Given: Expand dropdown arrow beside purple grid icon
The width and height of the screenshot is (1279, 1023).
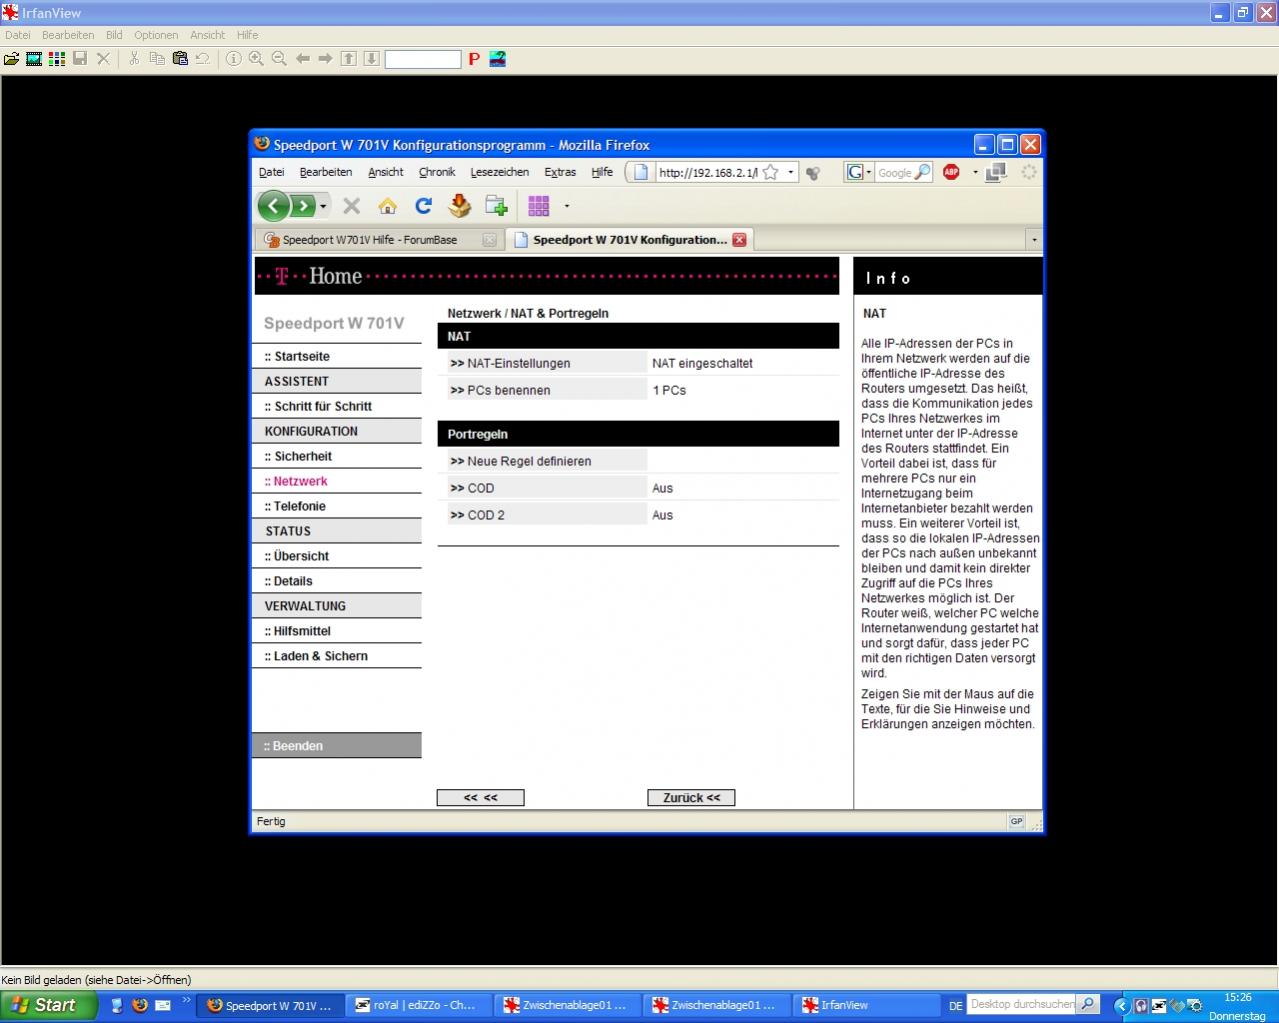Looking at the screenshot, I should (567, 206).
